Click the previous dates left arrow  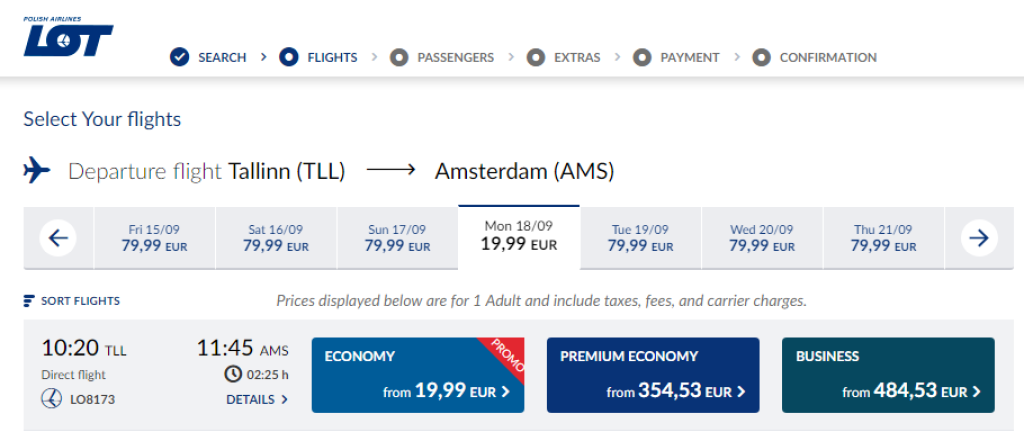coord(58,238)
